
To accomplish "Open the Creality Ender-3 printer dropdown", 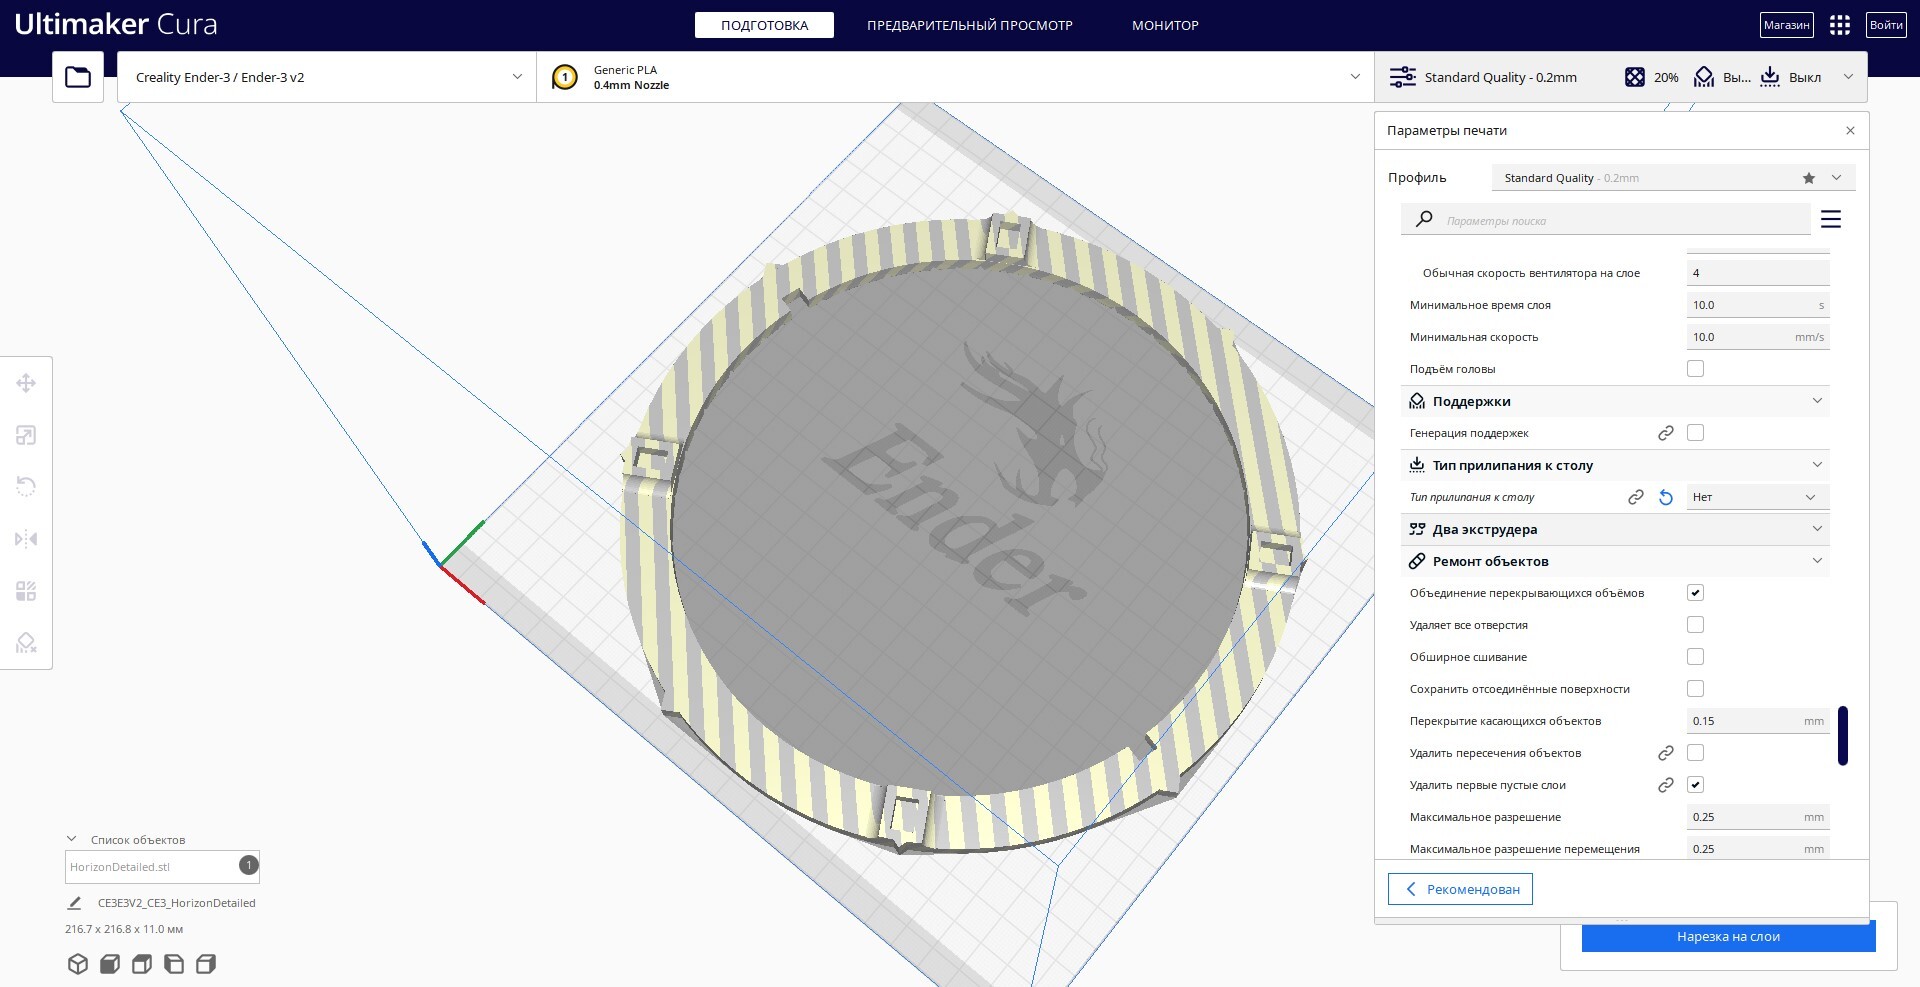I will tap(326, 77).
